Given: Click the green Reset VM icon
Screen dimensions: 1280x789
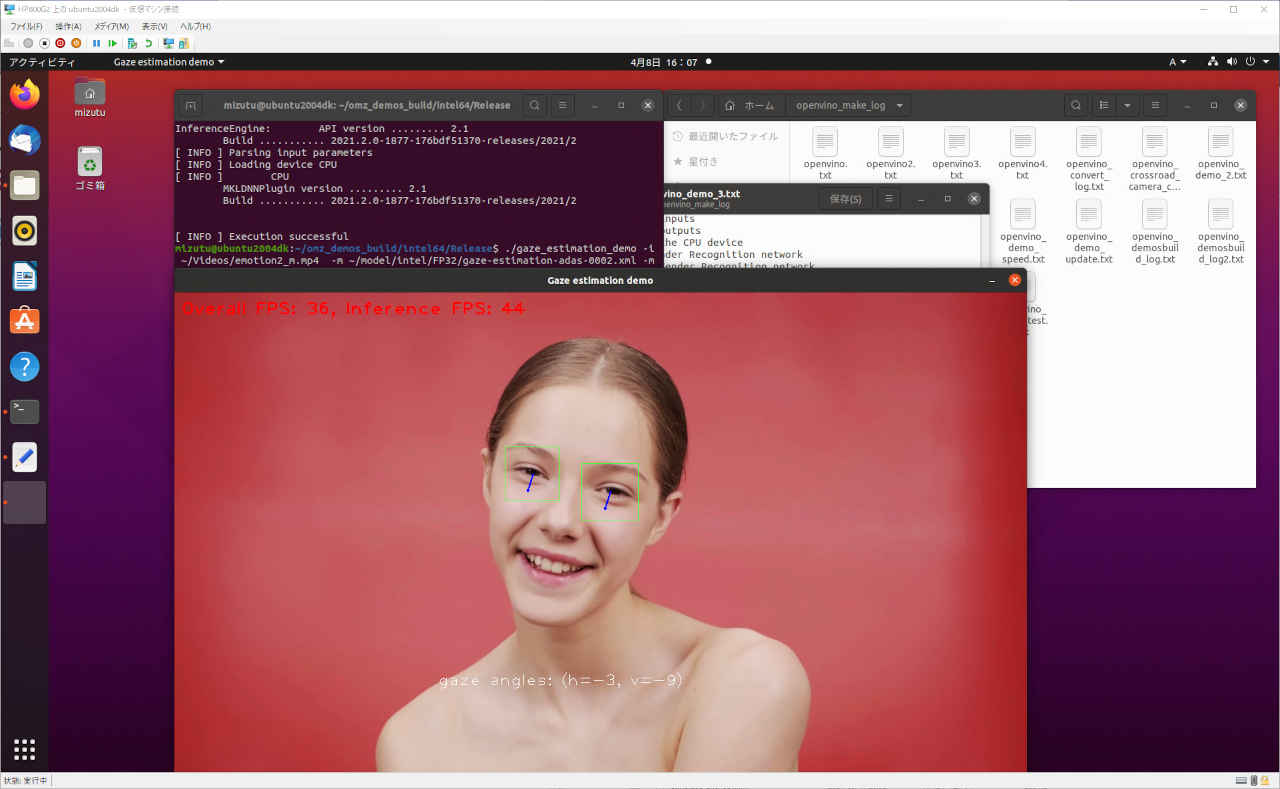Looking at the screenshot, I should 113,43.
